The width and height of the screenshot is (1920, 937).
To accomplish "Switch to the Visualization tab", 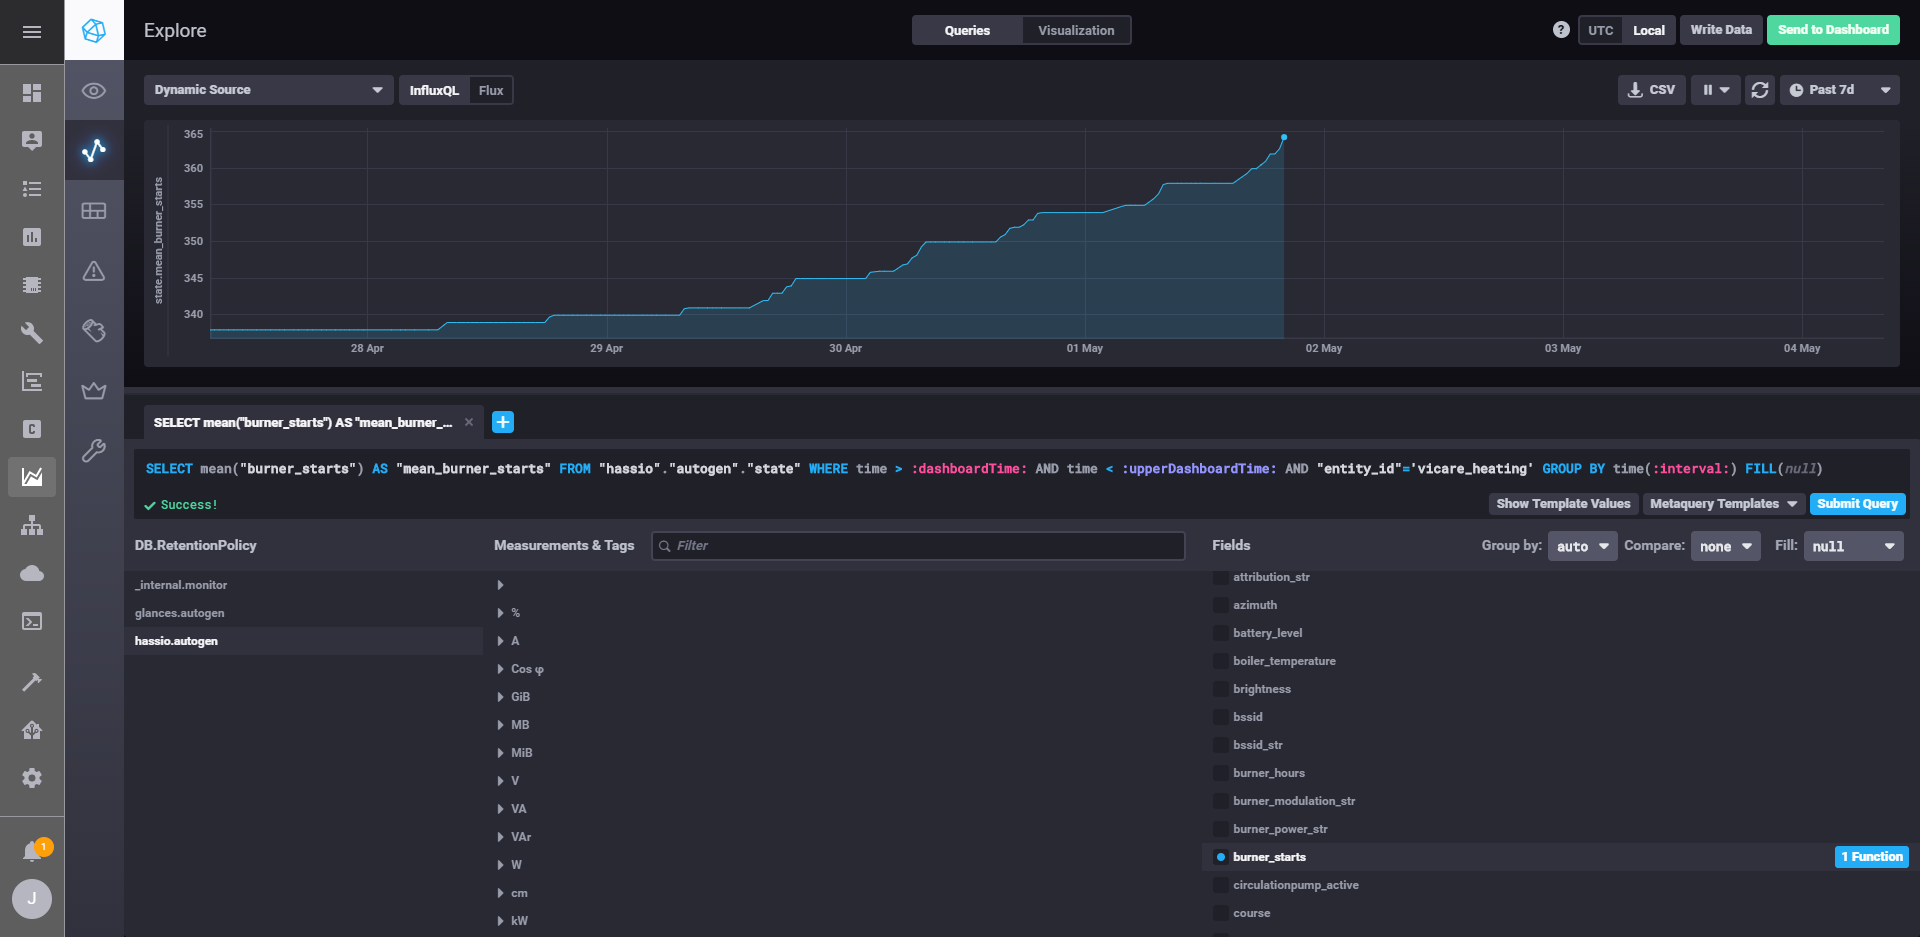I will pos(1076,30).
